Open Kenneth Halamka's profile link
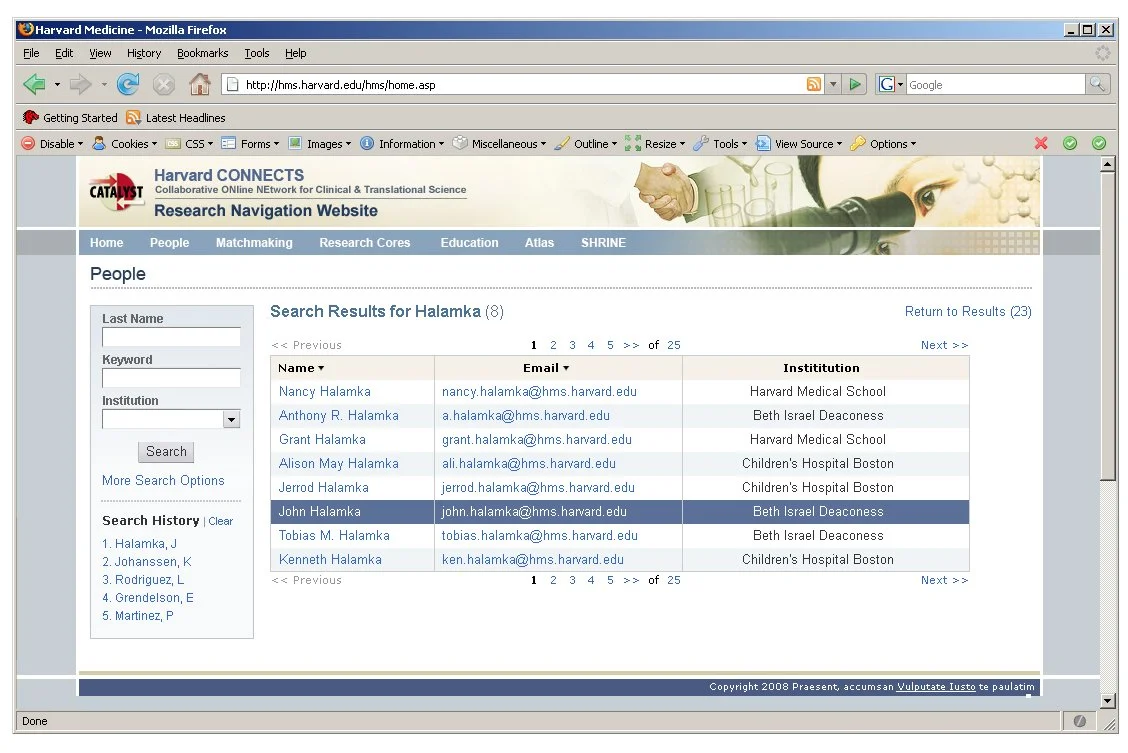Image resolution: width=1128 pixels, height=753 pixels. (330, 560)
